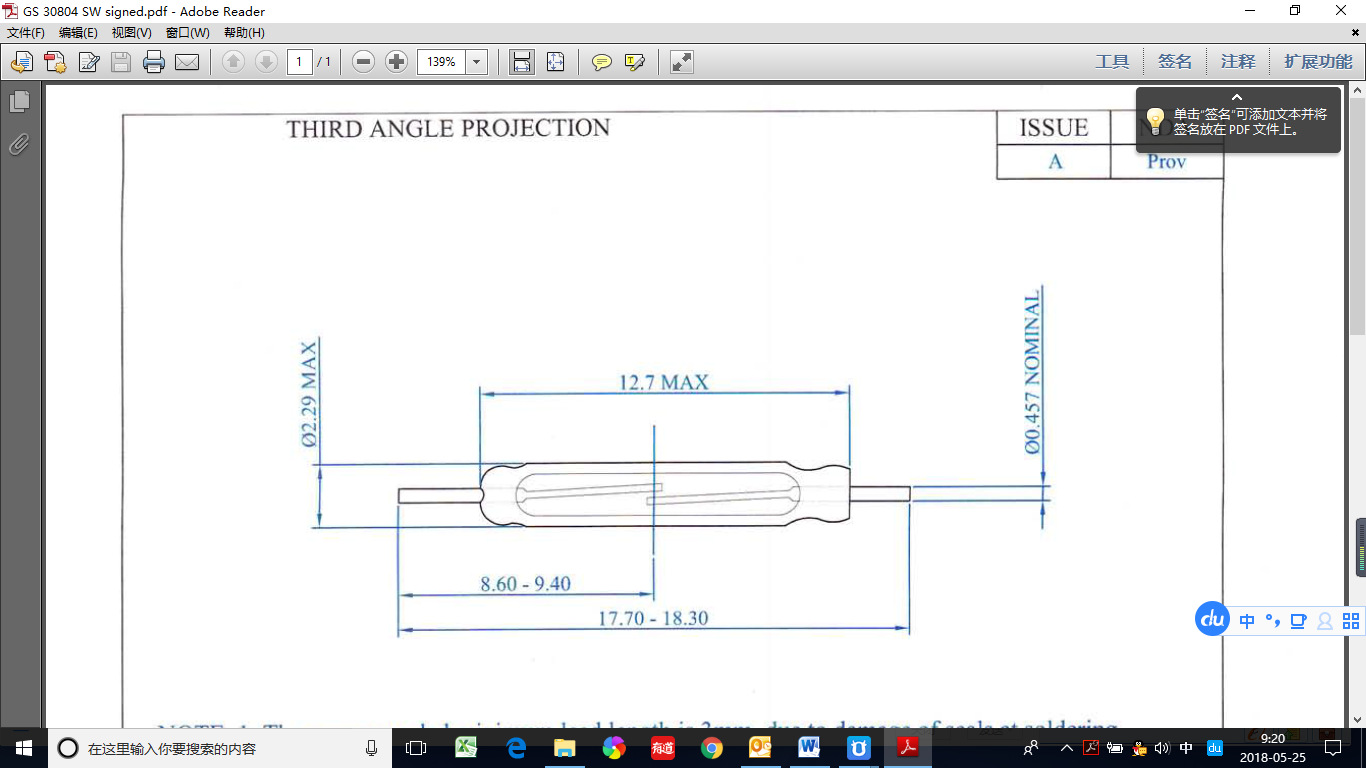Click the volume speaker tray icon
1366x768 pixels.
point(1162,748)
